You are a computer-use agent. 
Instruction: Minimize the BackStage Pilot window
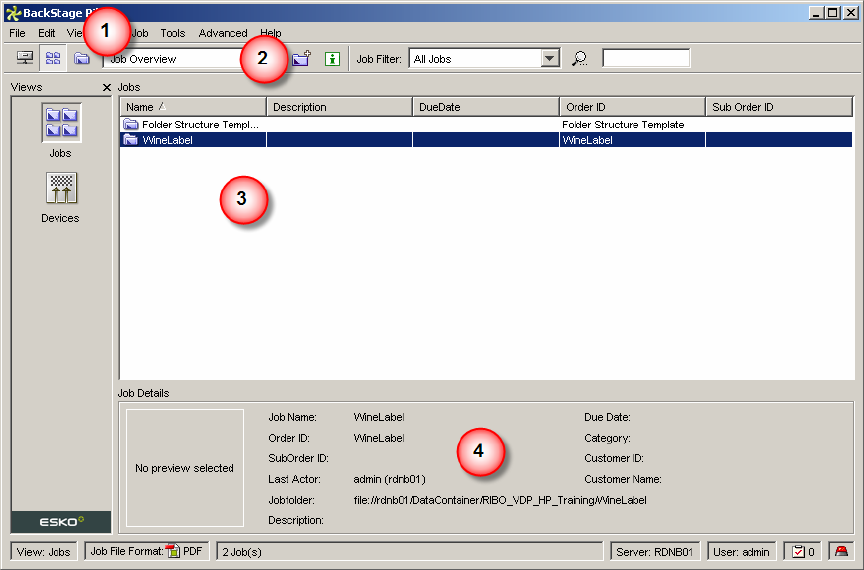(x=817, y=13)
